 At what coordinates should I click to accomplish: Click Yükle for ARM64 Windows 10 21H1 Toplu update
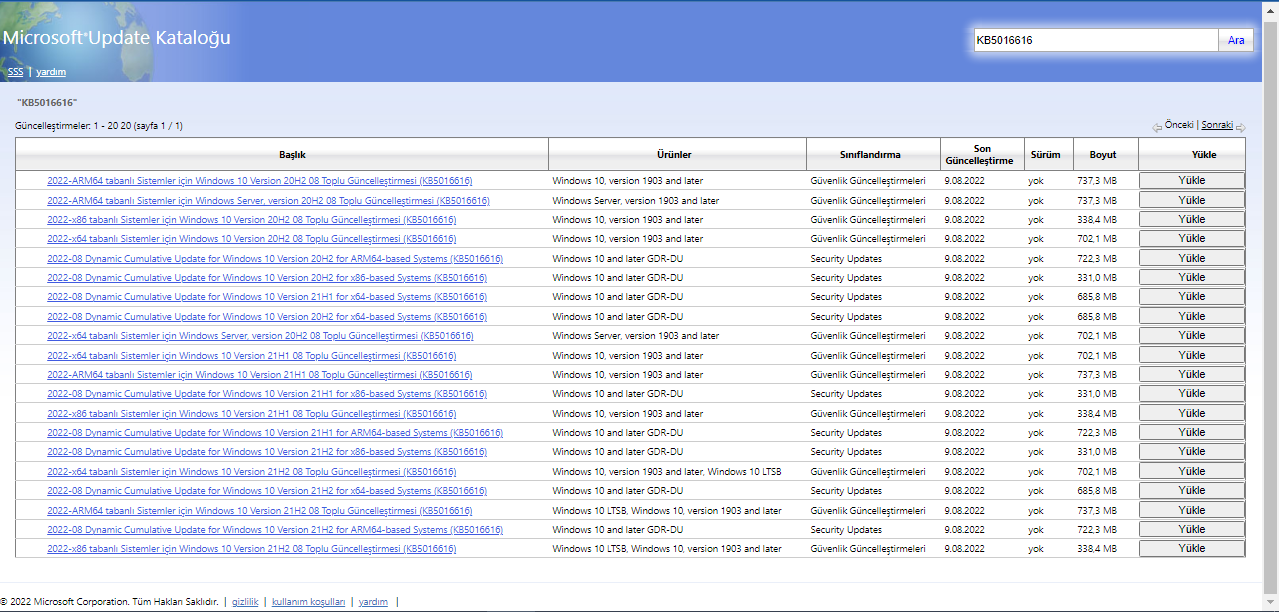(x=1192, y=374)
